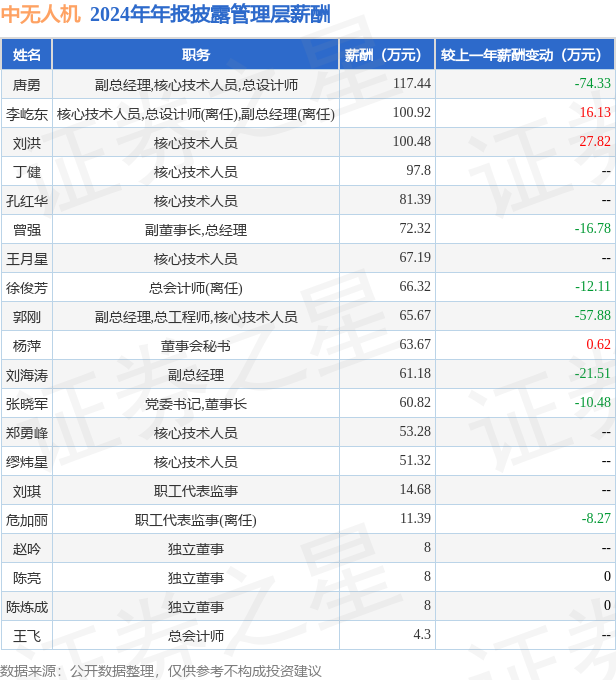Click salary value 14.68

coord(415,489)
